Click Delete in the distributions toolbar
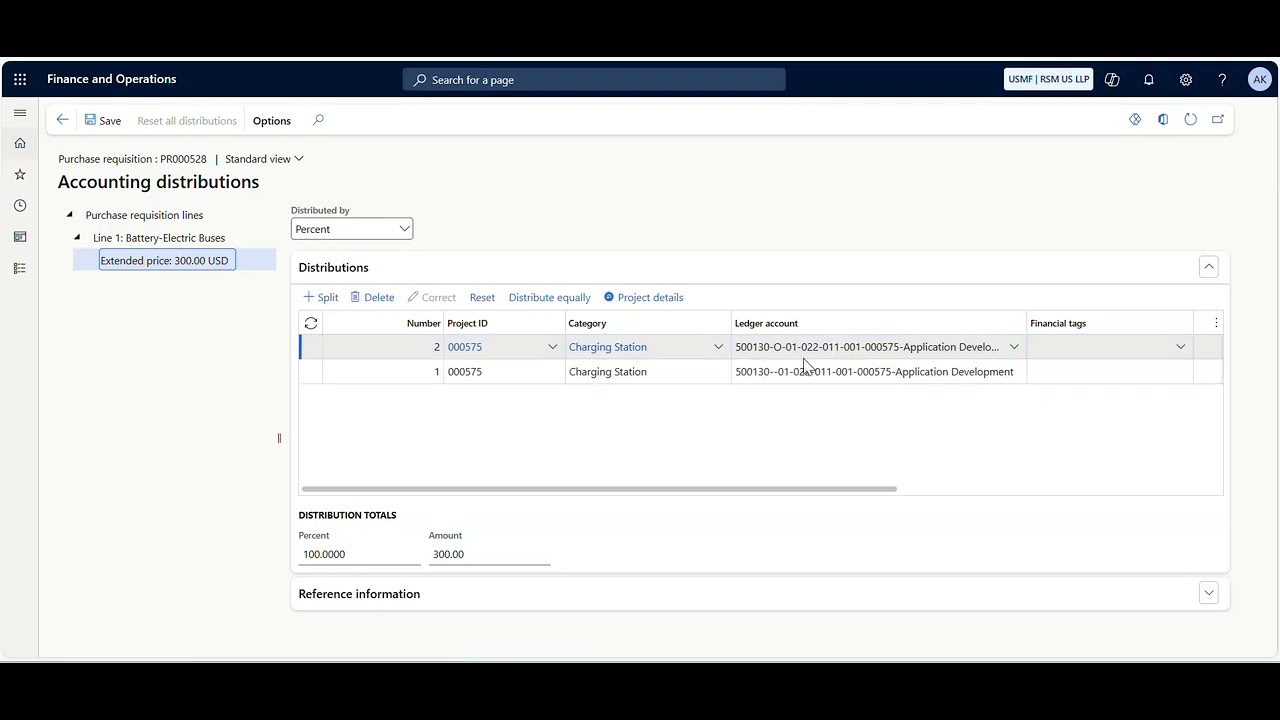Screen dimensions: 1280x720 coord(372,297)
